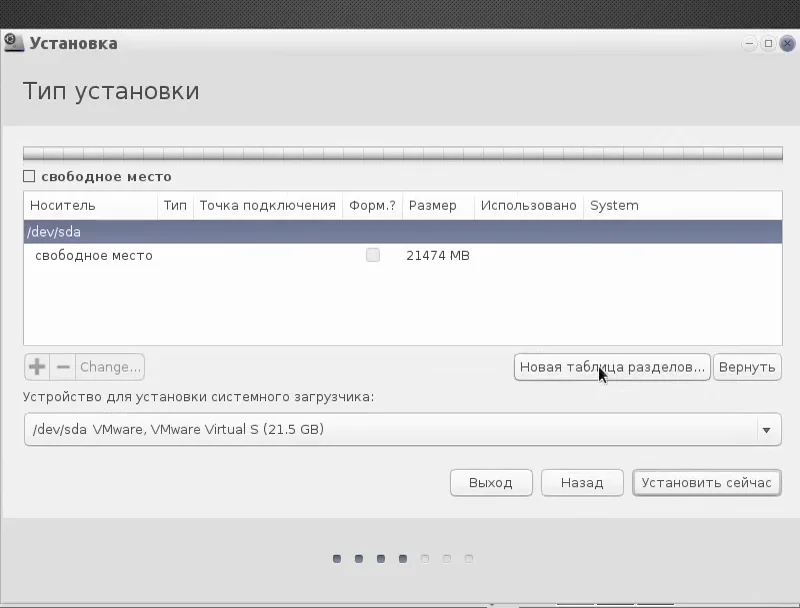Toggle the format checkbox in the free space row
The image size is (800, 608).
point(372,255)
